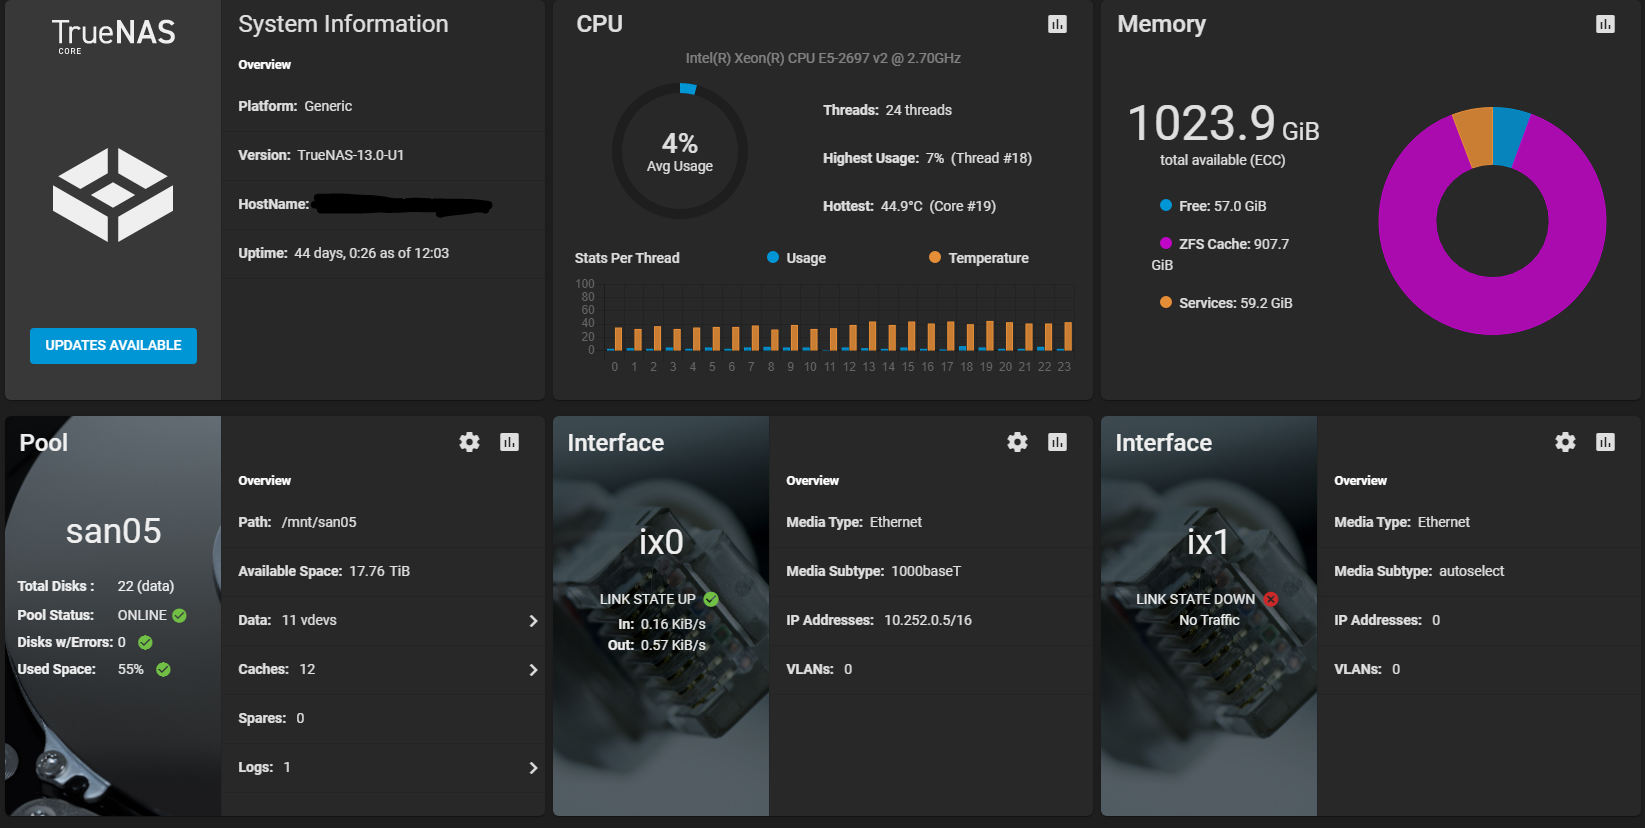
Task: Click the Usage legend blue dot
Action: pyautogui.click(x=773, y=257)
